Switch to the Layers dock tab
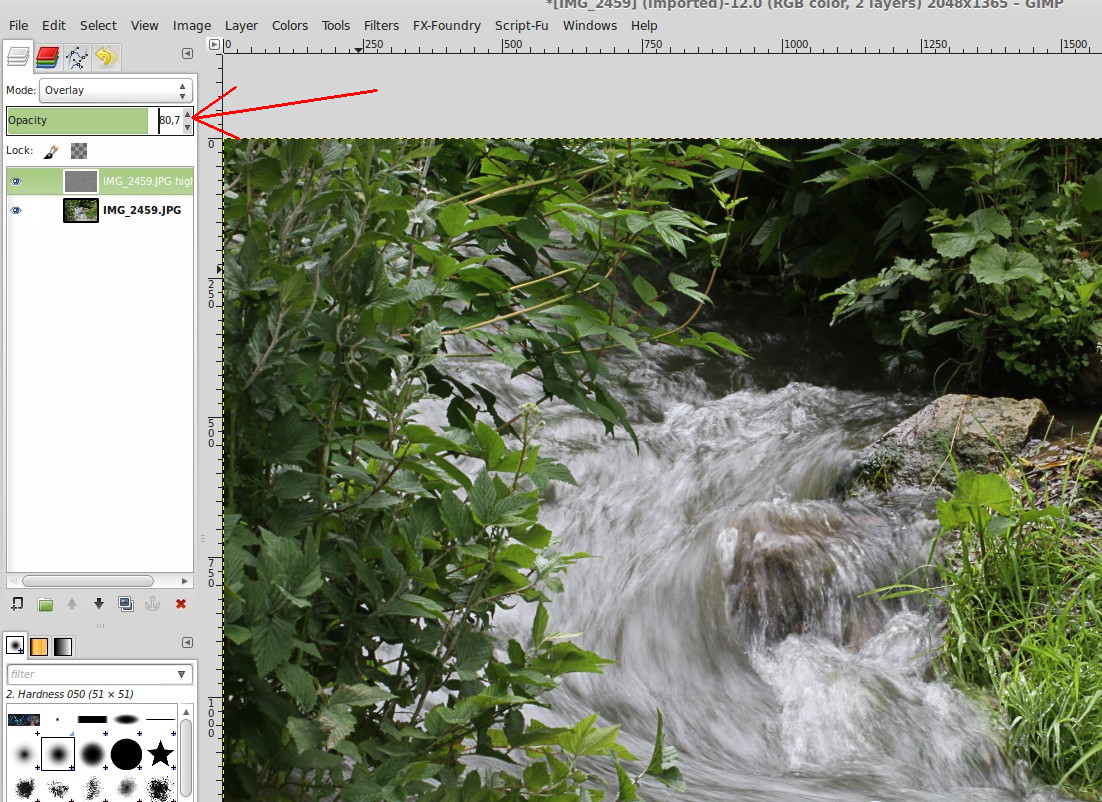The height and width of the screenshot is (802, 1102). (18, 57)
